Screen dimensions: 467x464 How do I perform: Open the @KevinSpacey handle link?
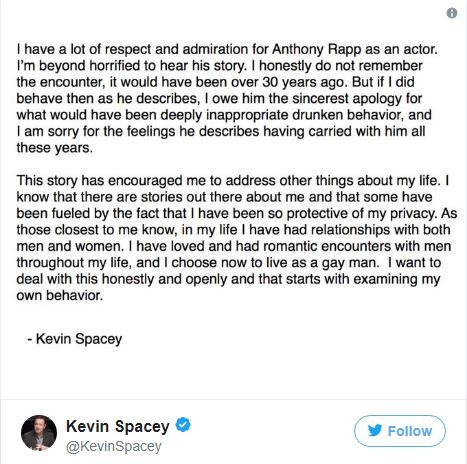114,446
